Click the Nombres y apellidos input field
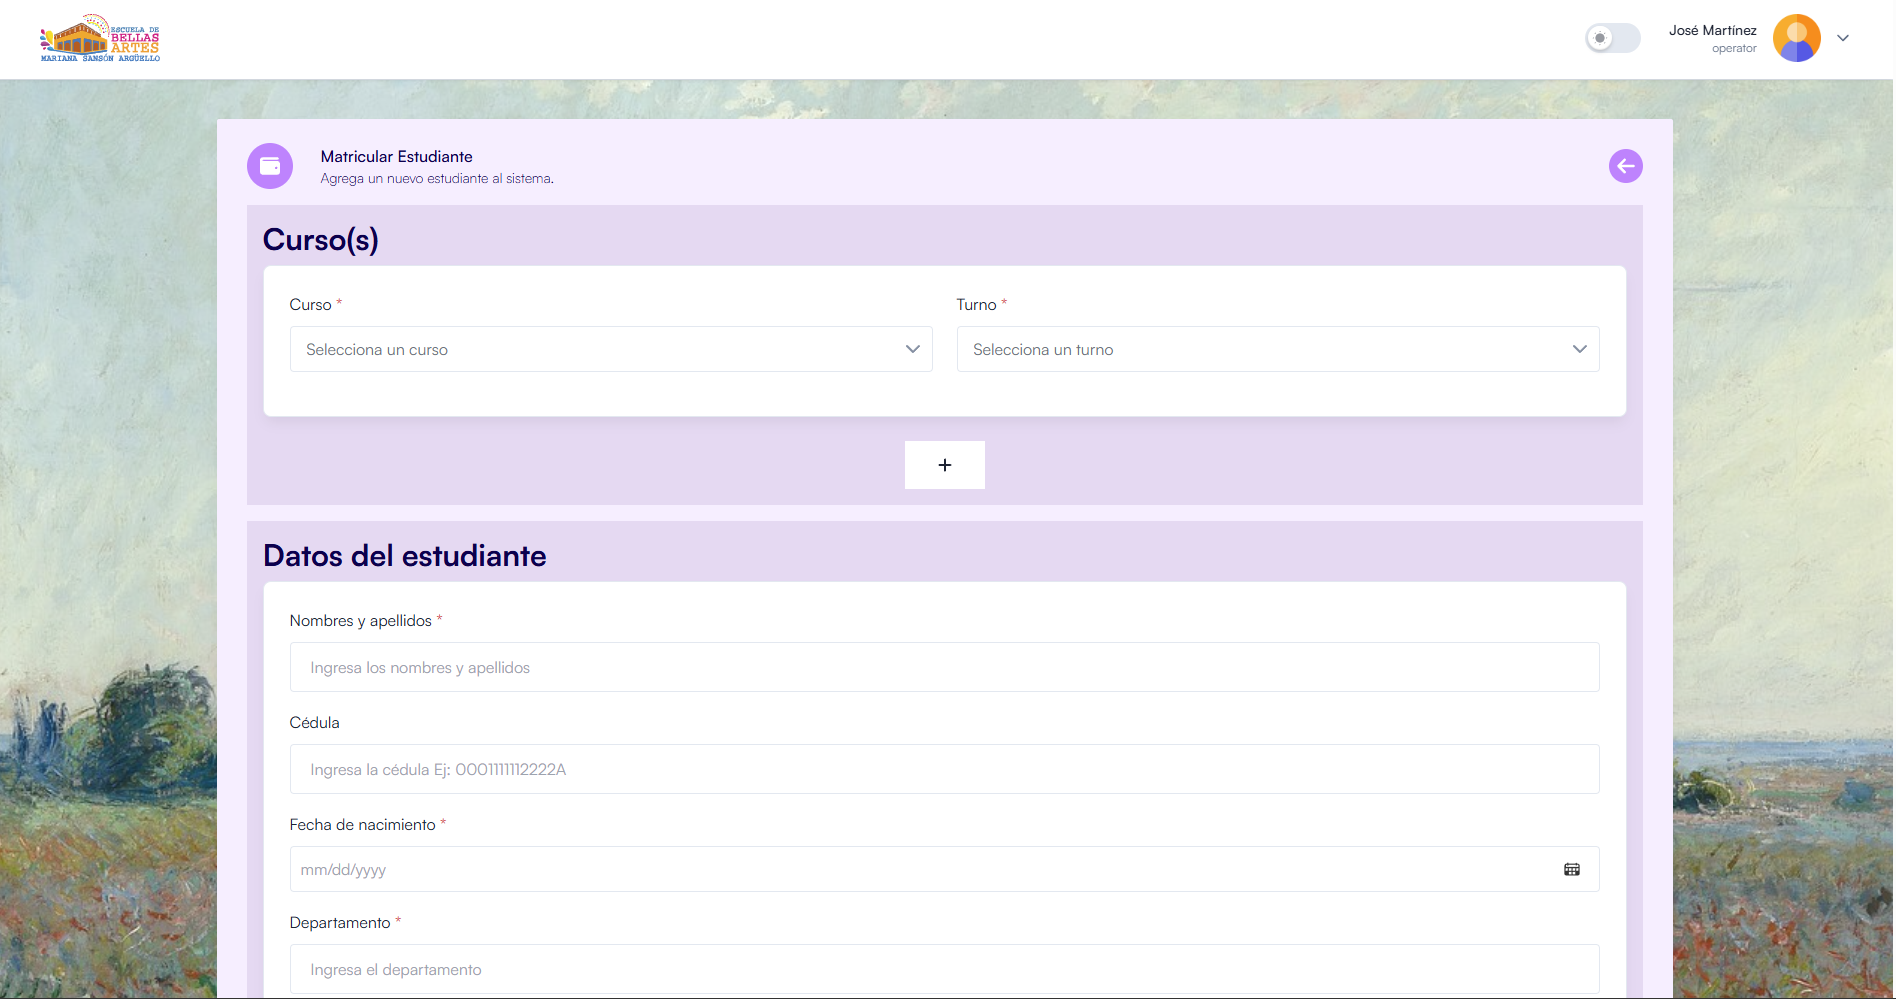This screenshot has width=1896, height=999. click(x=944, y=667)
